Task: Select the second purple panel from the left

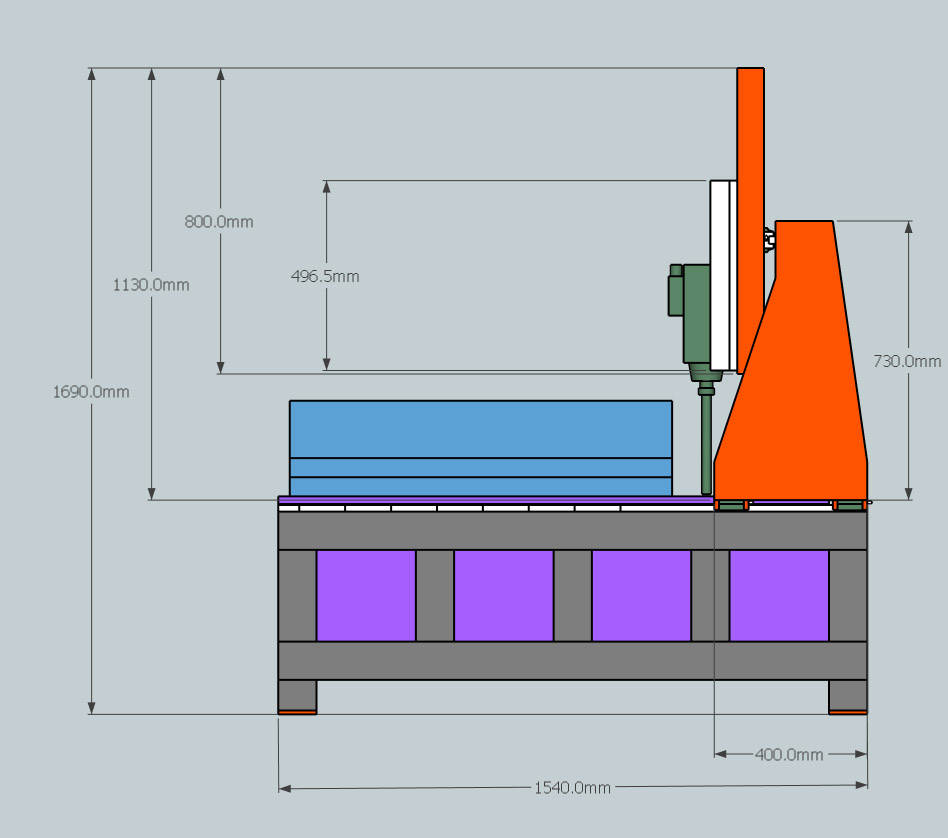Action: click(503, 595)
